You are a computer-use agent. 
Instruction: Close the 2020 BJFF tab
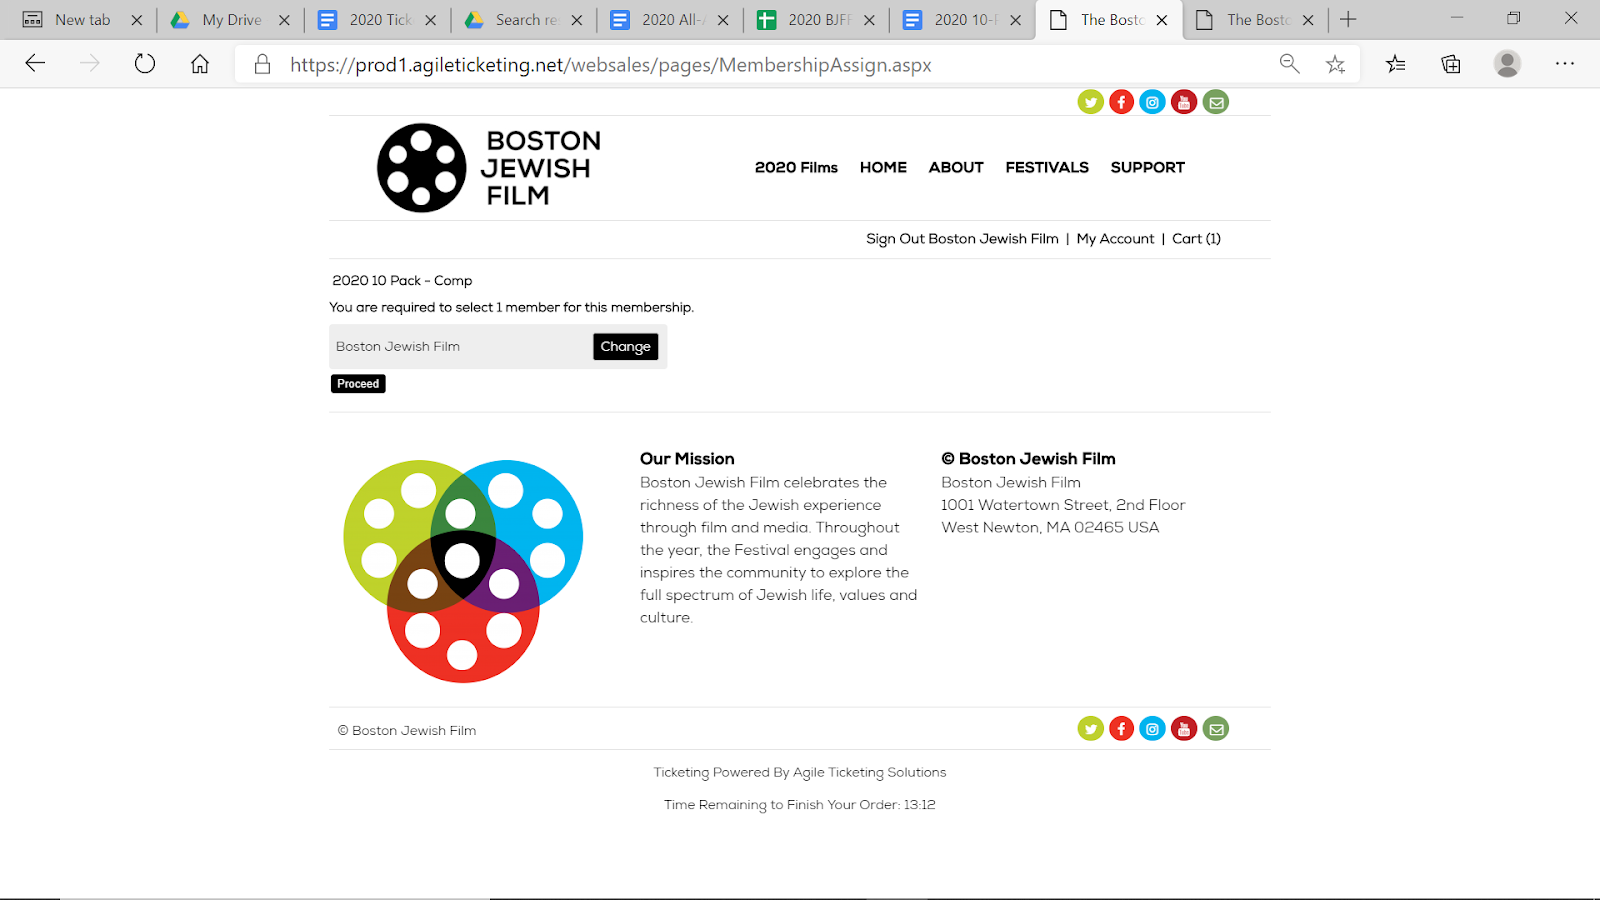(869, 20)
